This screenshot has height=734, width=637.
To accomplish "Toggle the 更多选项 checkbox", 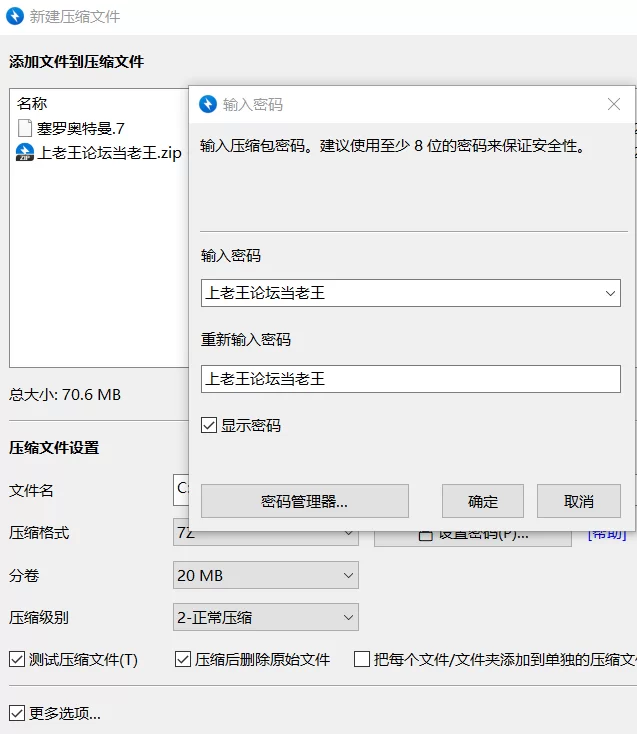I will [x=17, y=713].
